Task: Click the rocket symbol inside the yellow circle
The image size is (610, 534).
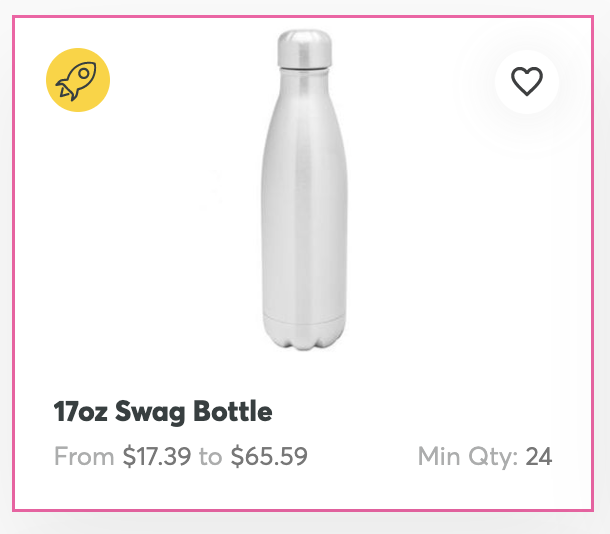Action: point(76,82)
